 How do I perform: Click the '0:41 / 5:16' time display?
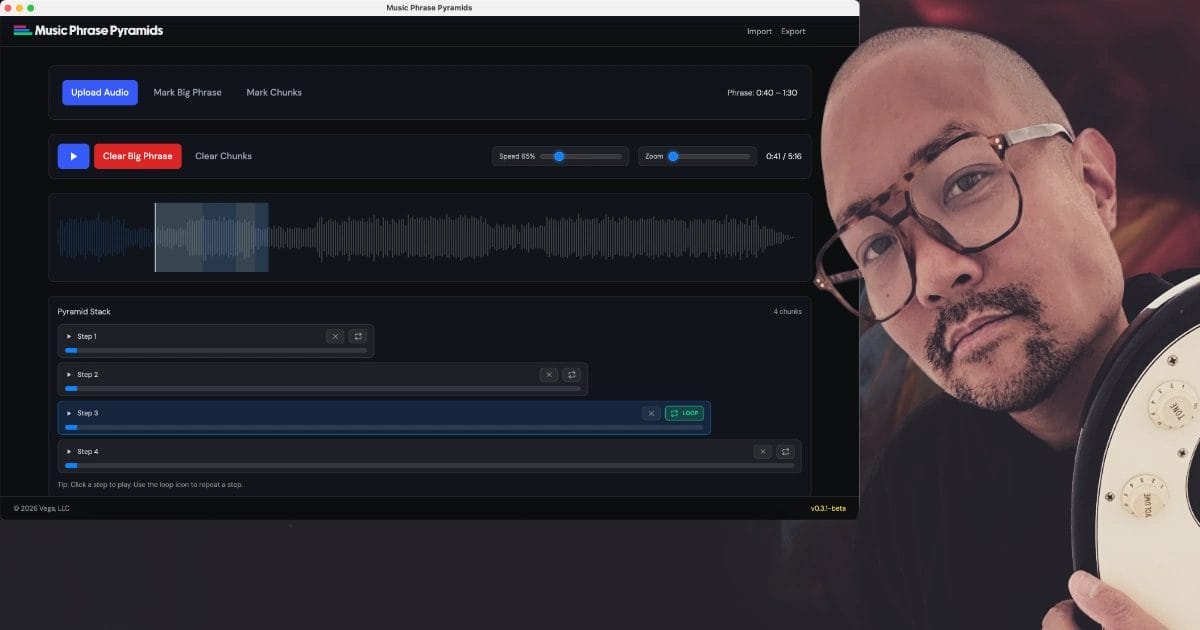pyautogui.click(x=784, y=156)
